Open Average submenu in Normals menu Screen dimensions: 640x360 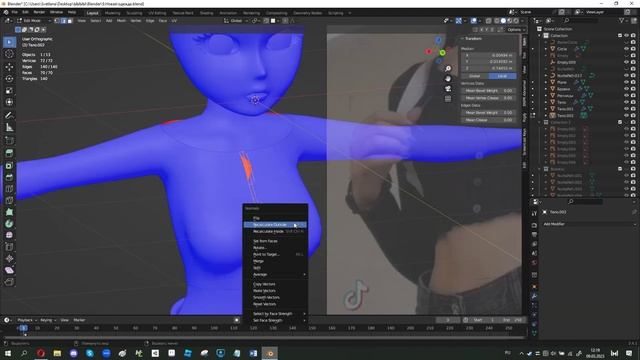pos(275,274)
